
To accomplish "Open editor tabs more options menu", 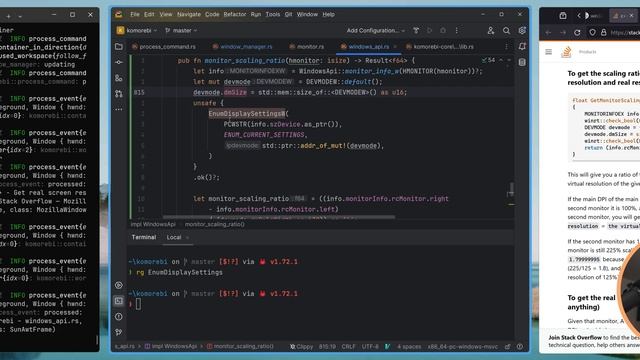I will click(507, 47).
